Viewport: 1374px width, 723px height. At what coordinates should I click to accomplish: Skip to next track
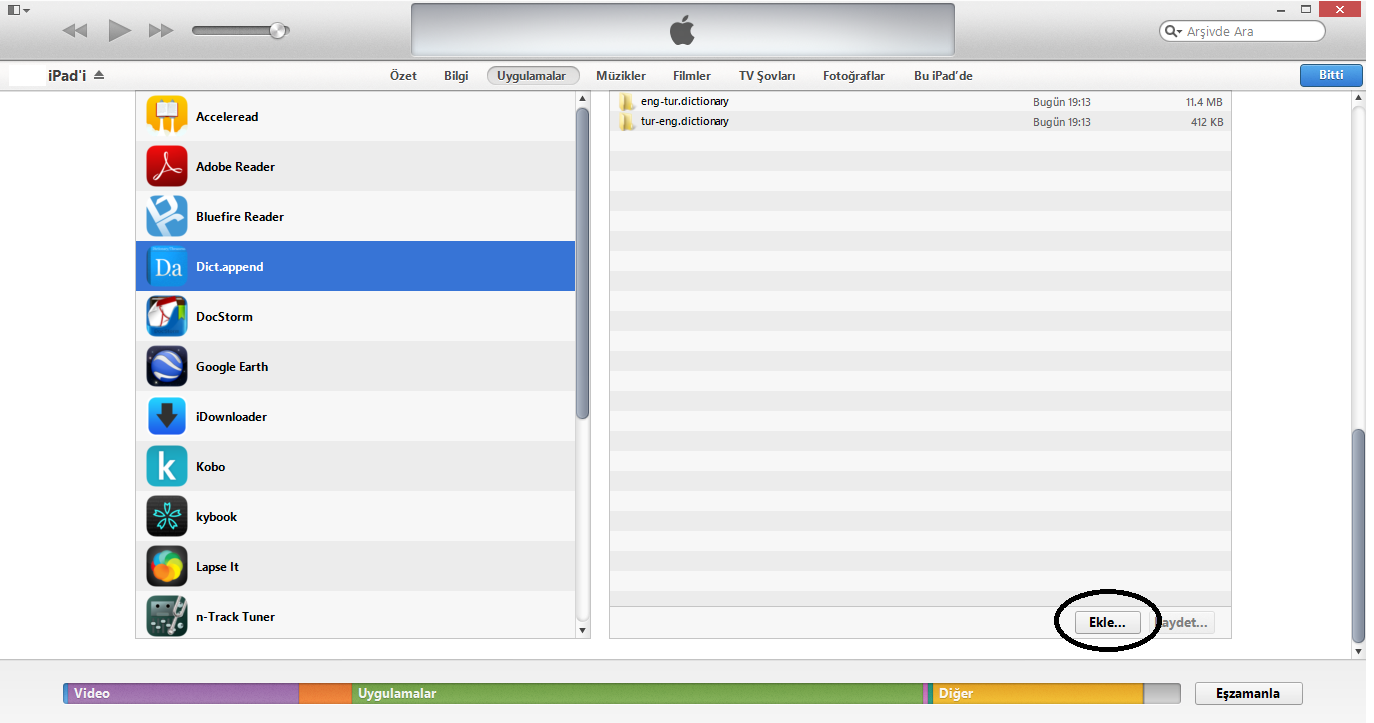[161, 31]
